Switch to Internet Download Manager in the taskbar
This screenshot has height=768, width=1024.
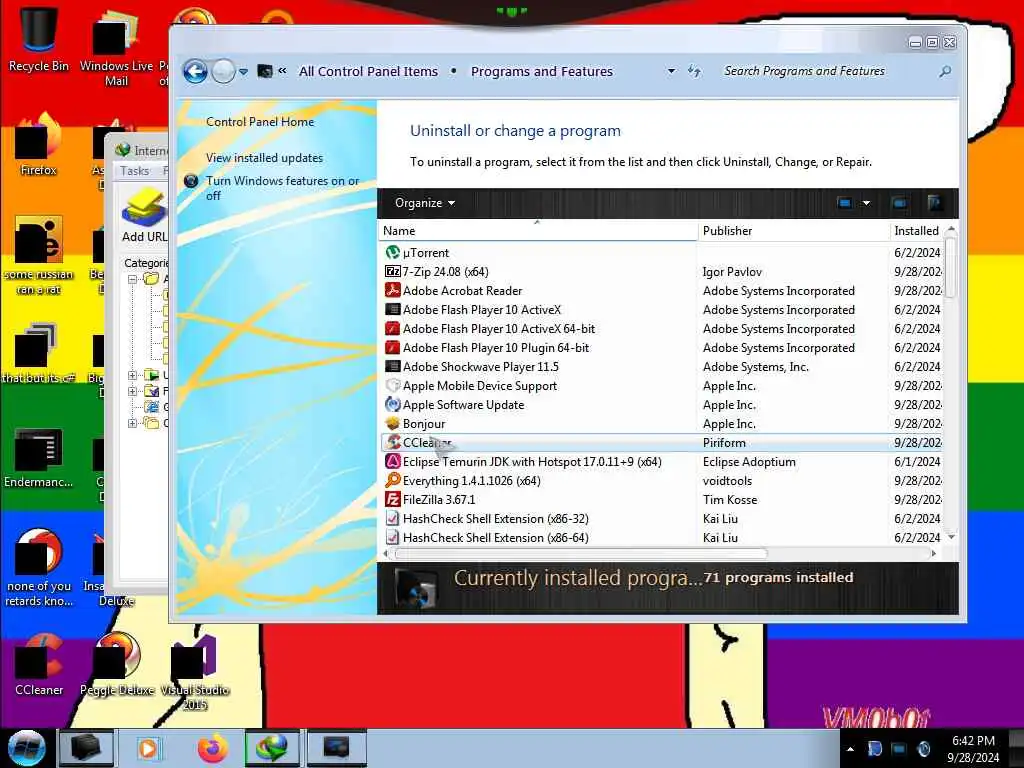coord(272,748)
